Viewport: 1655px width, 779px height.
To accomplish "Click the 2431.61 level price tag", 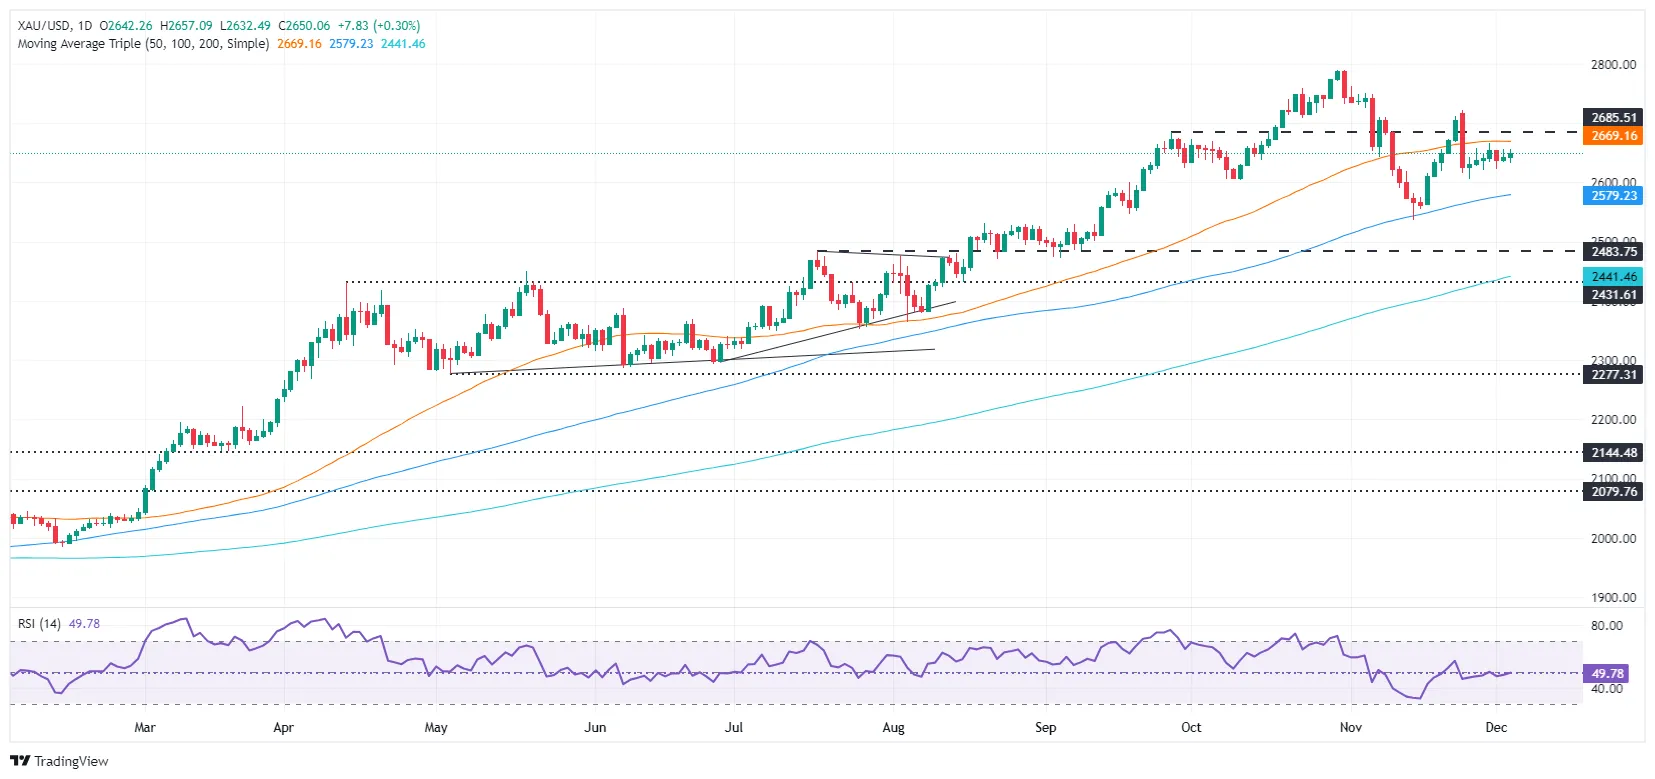I will point(1614,295).
